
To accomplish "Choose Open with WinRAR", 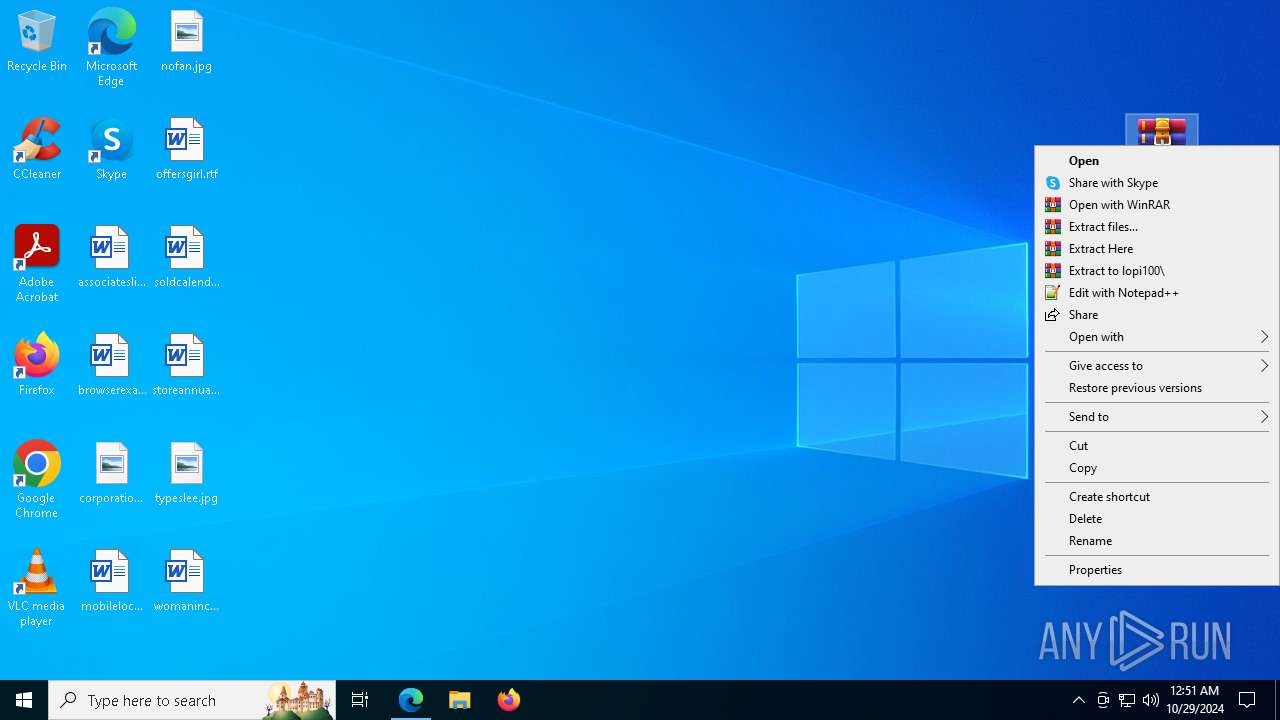I will point(1157,205).
